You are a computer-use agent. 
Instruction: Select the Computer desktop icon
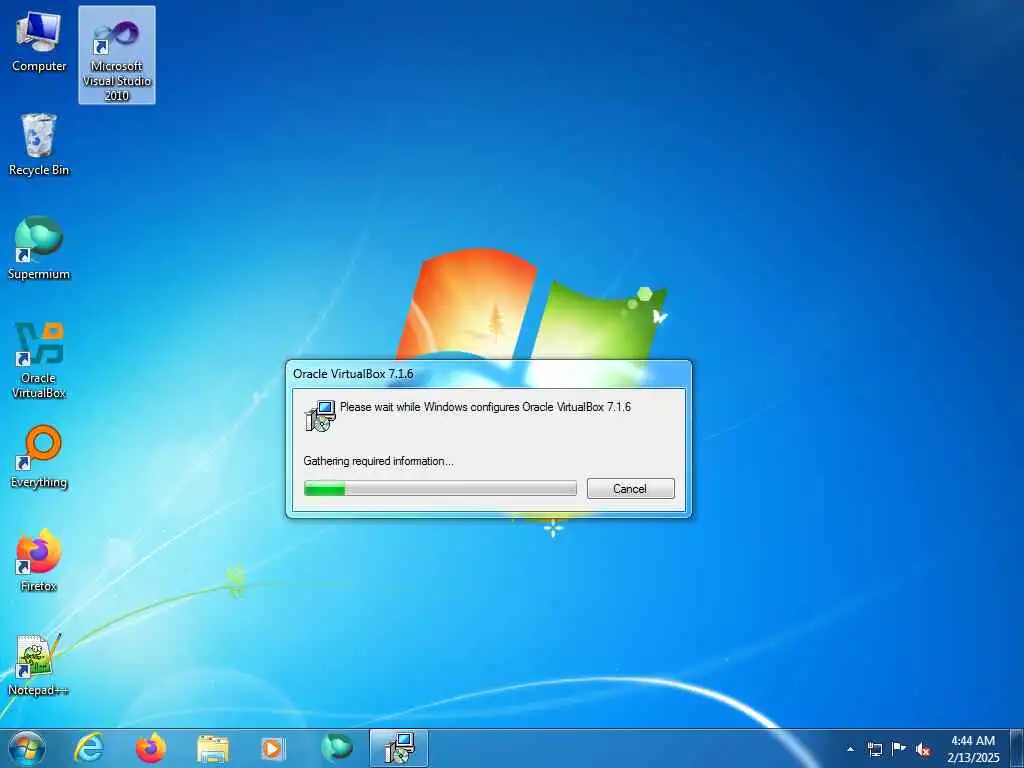39,42
